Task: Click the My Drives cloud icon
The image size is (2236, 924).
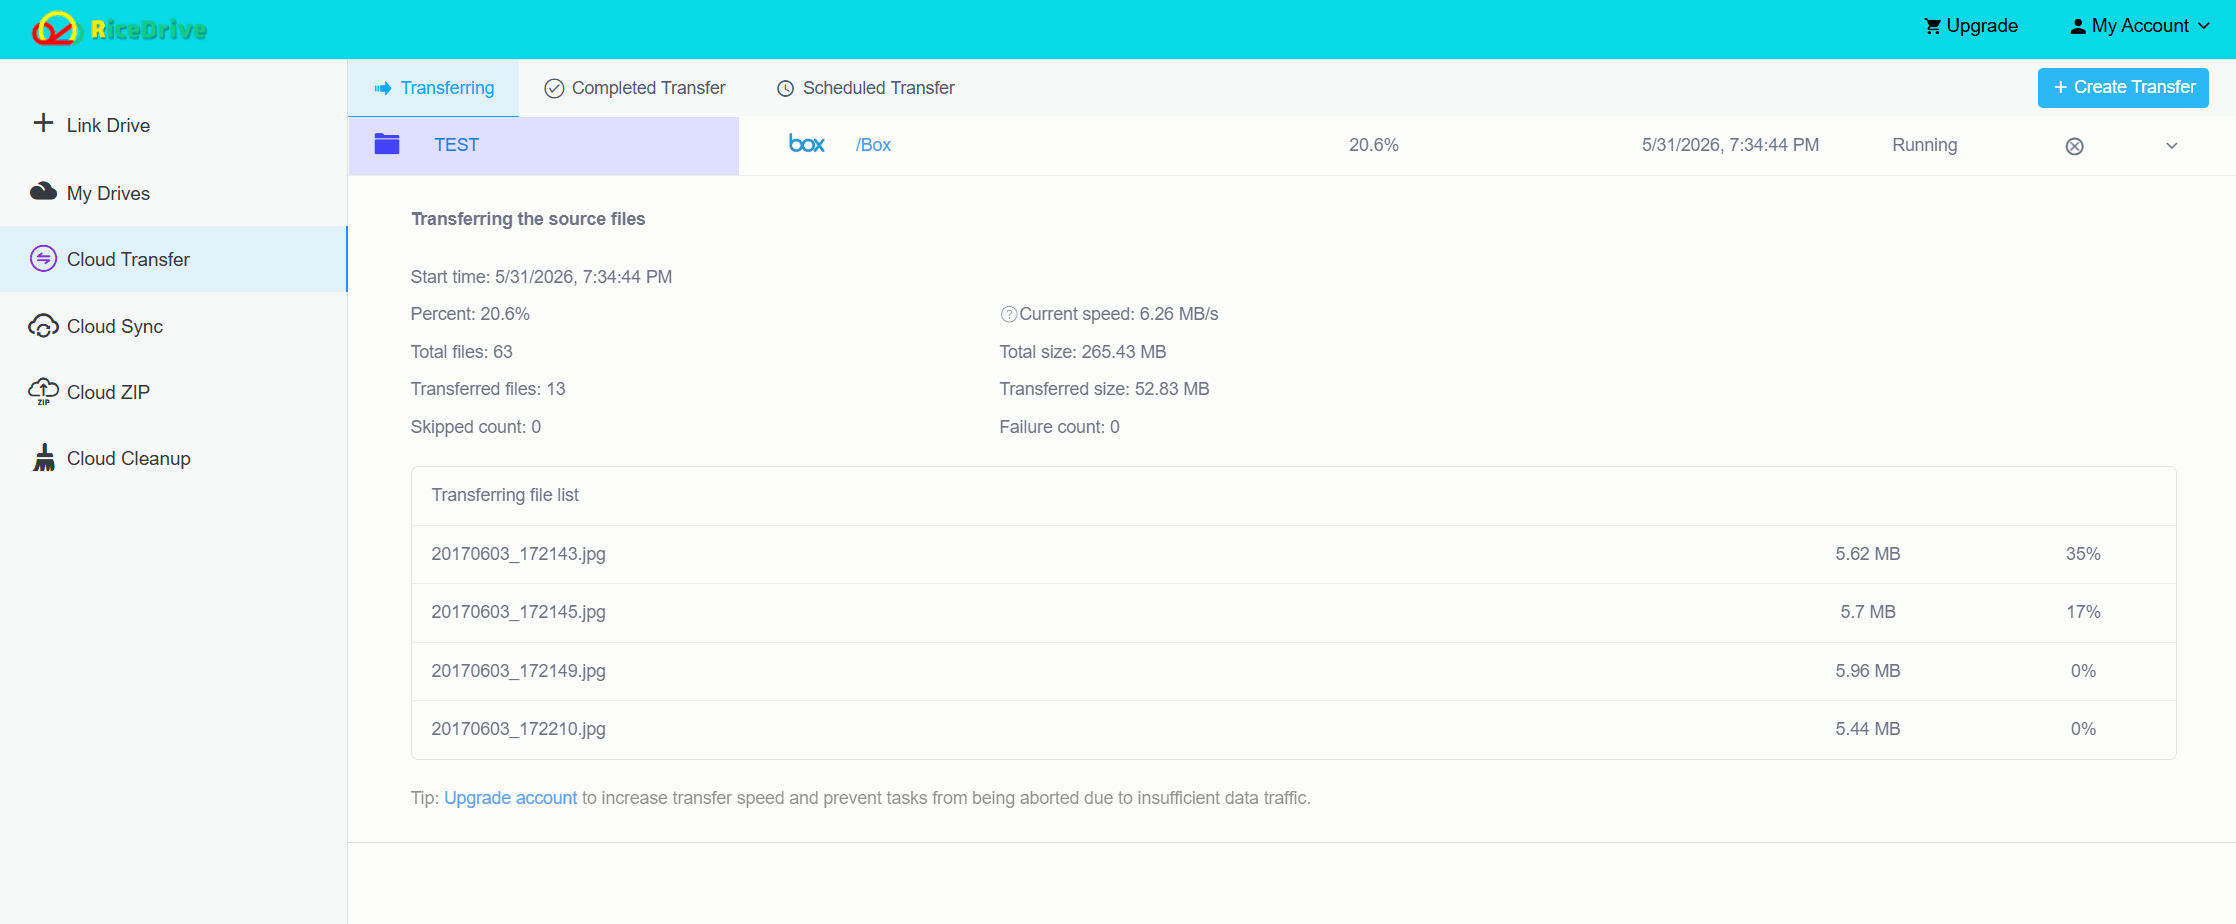Action: (43, 191)
